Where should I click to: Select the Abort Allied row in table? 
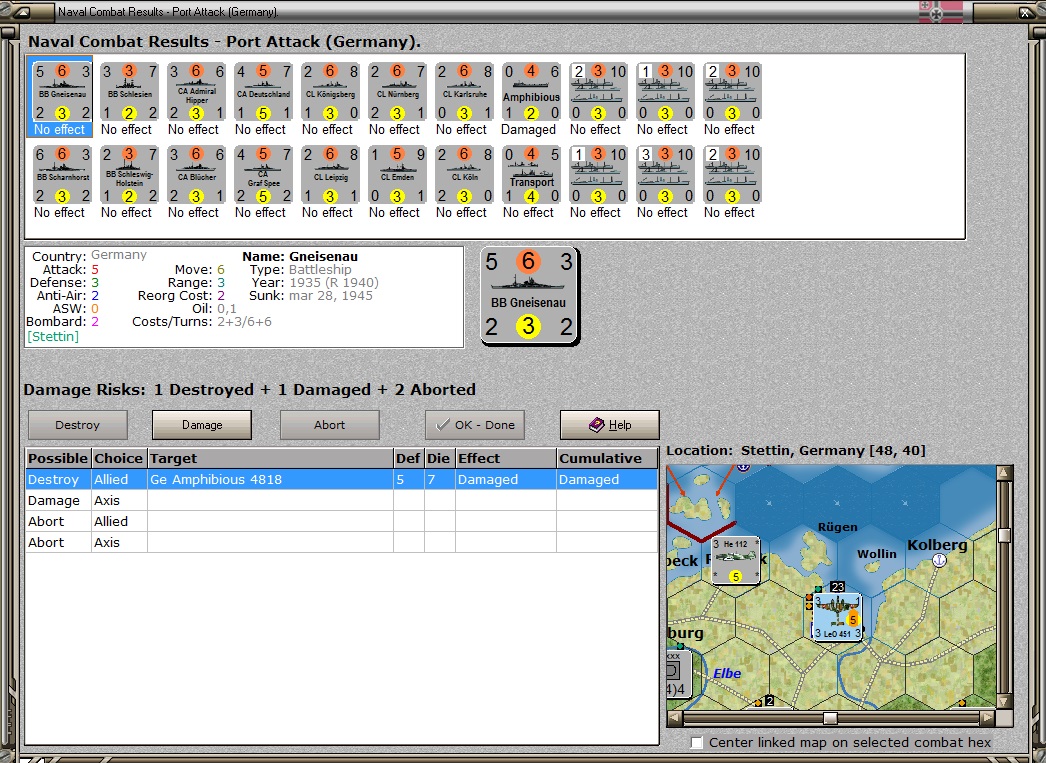342,522
